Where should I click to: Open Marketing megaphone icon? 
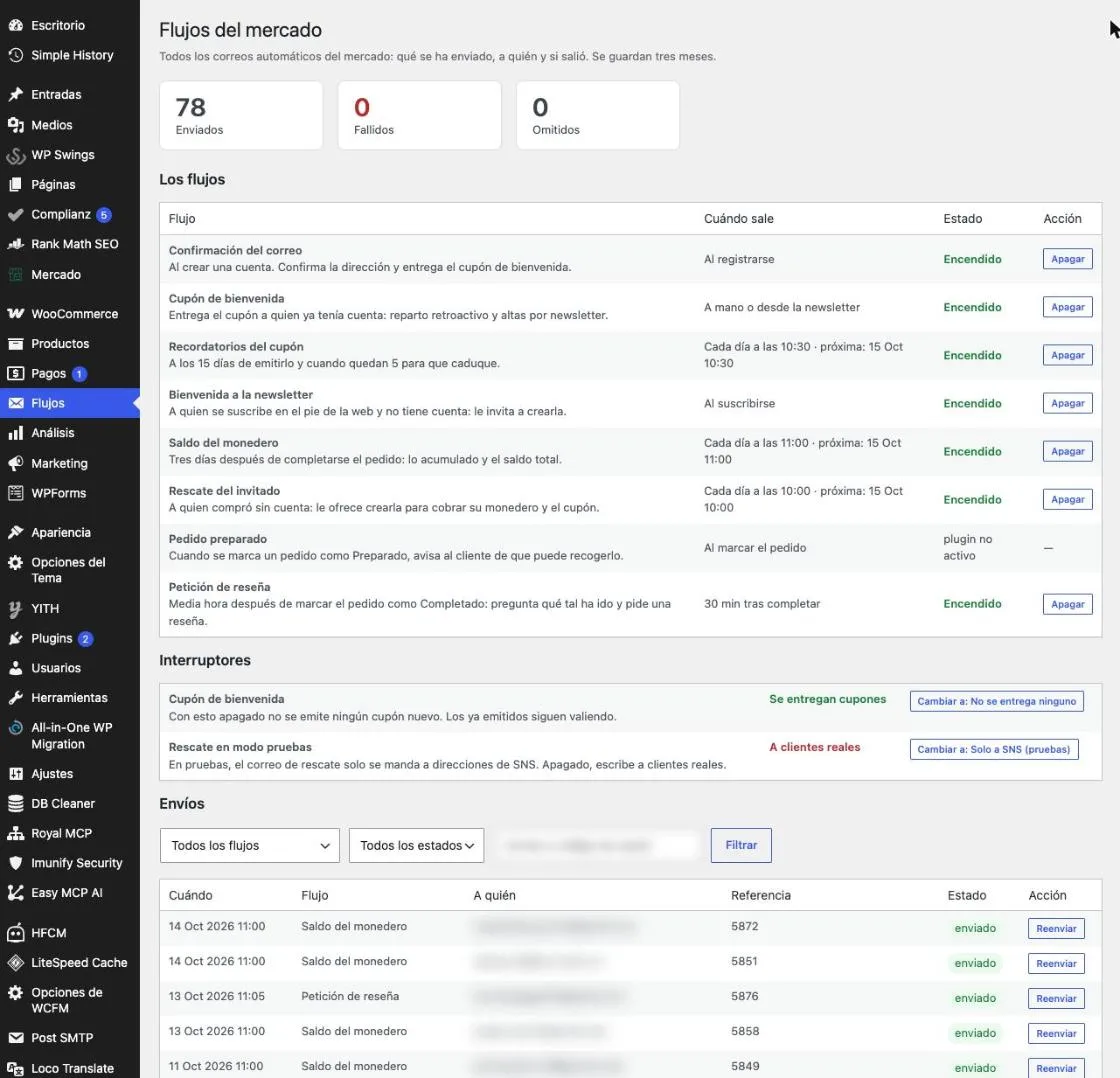(16, 464)
